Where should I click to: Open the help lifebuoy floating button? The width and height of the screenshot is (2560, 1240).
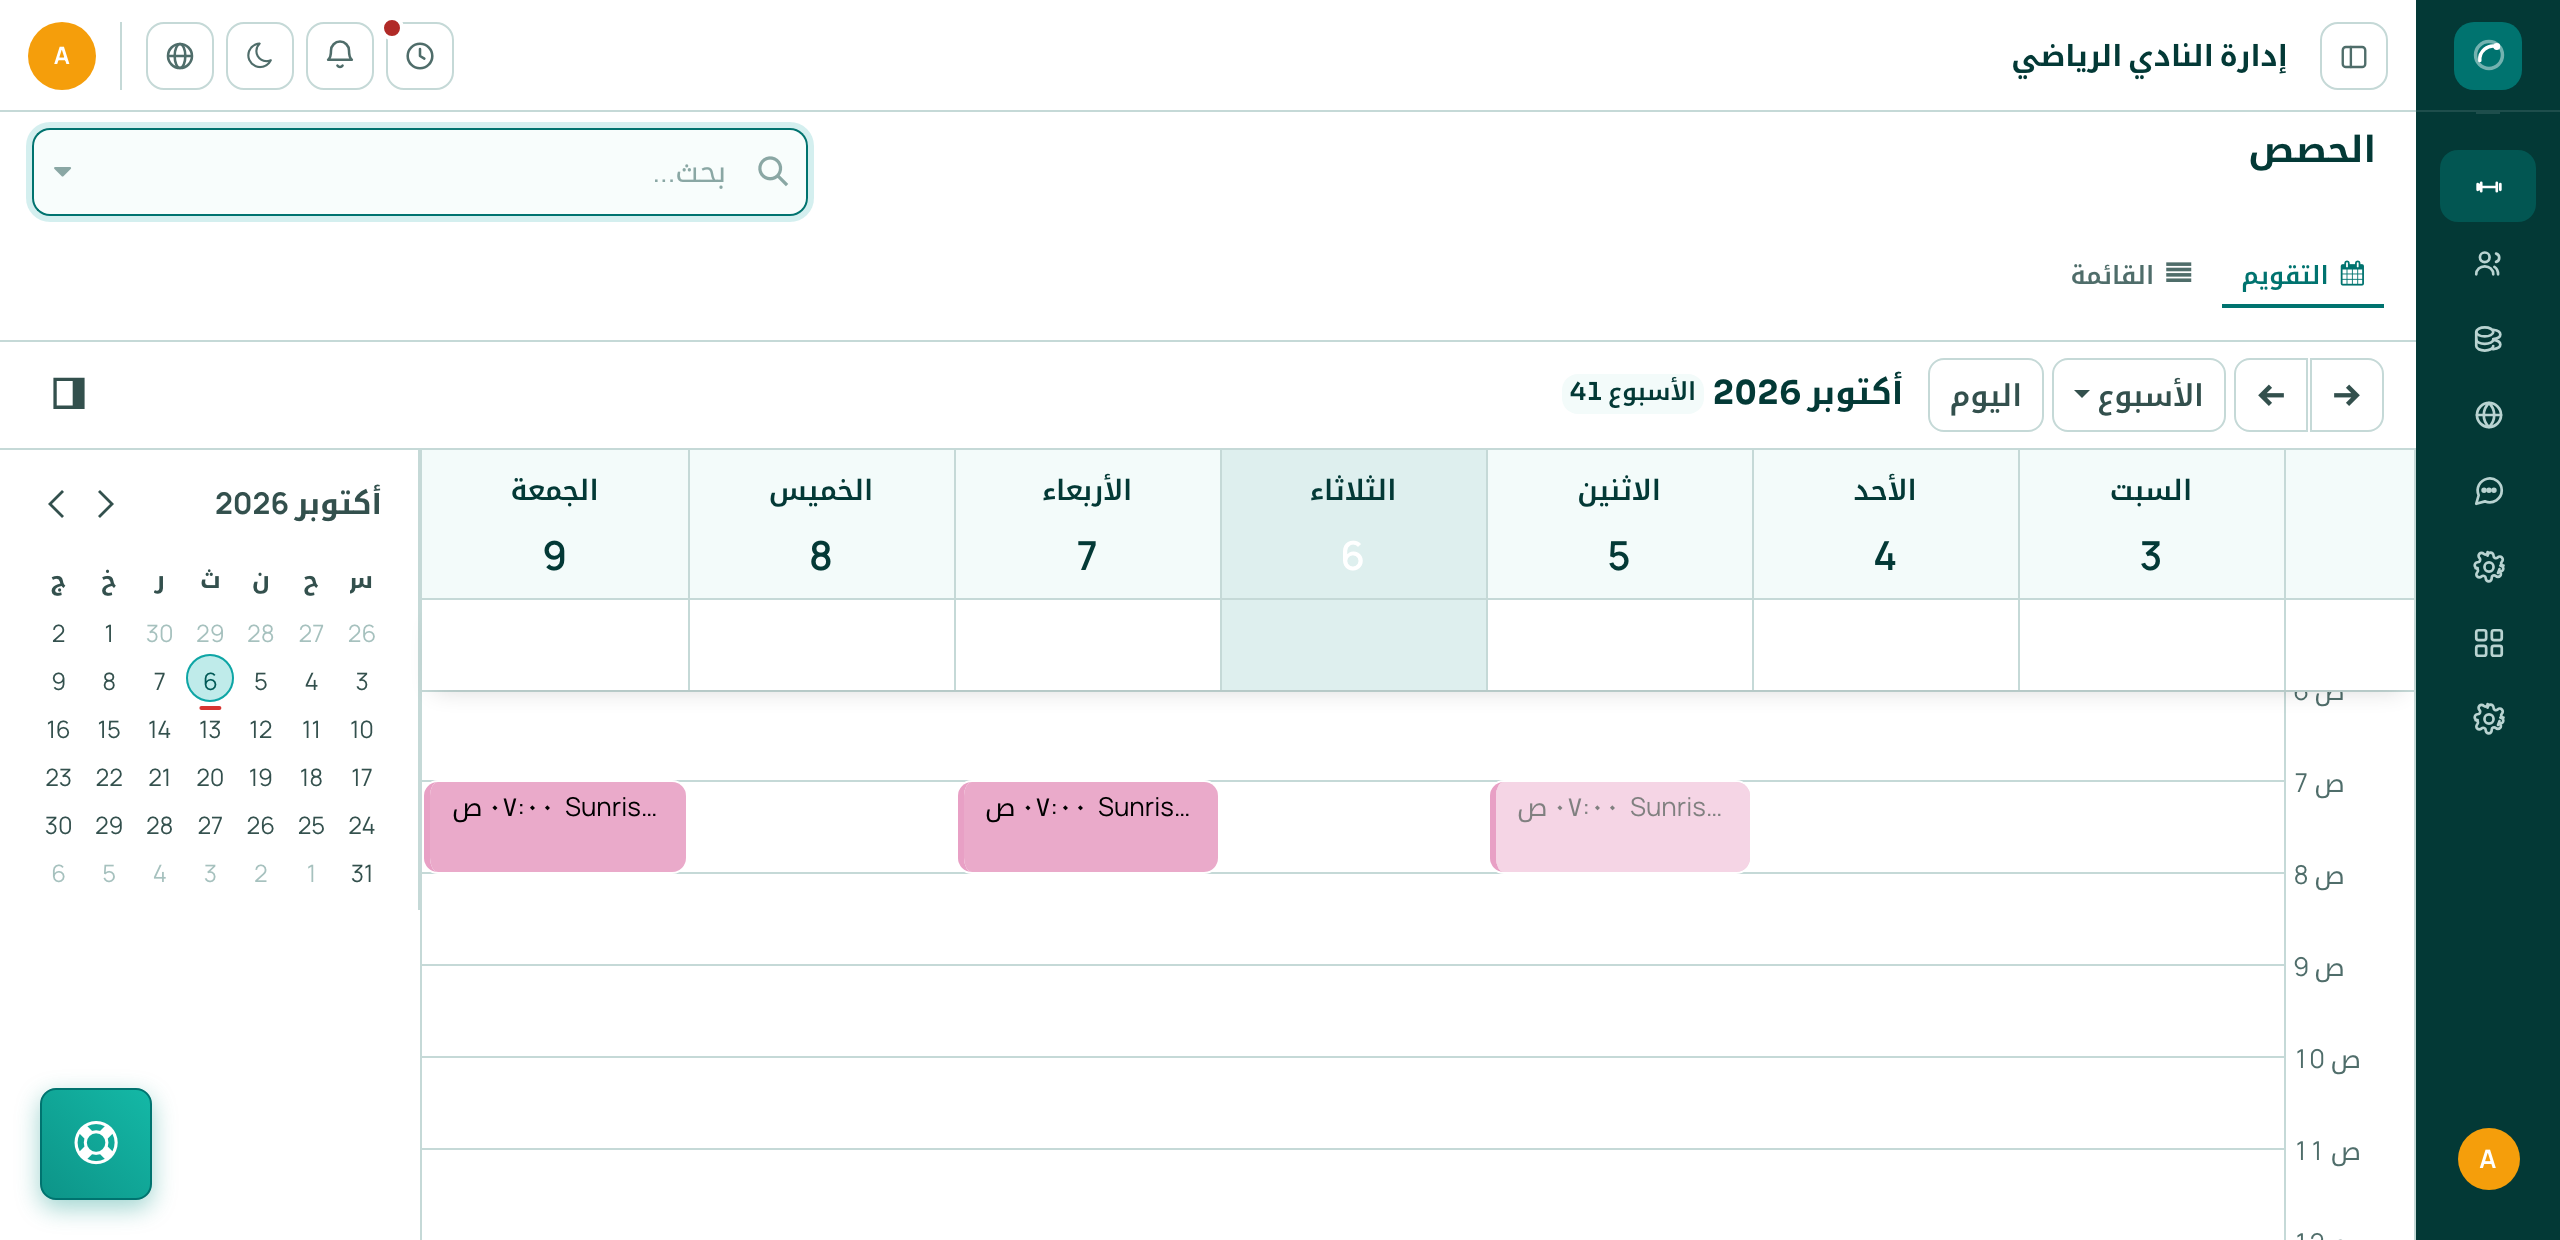(96, 1143)
